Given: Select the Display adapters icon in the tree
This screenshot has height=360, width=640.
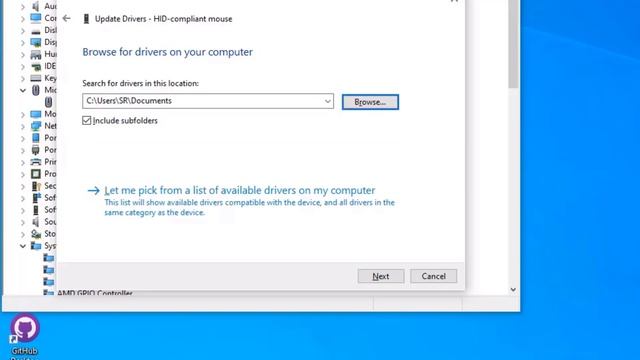Looking at the screenshot, I should coord(36,42).
